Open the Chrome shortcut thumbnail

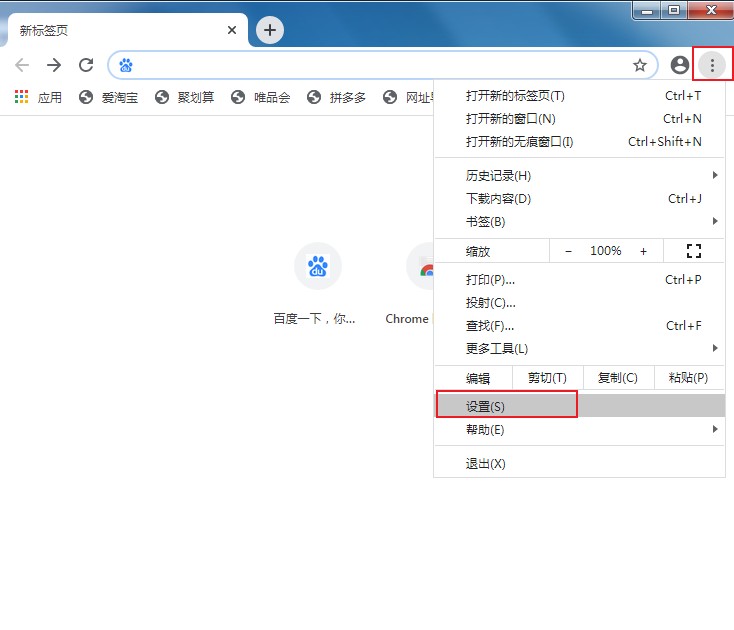point(420,266)
